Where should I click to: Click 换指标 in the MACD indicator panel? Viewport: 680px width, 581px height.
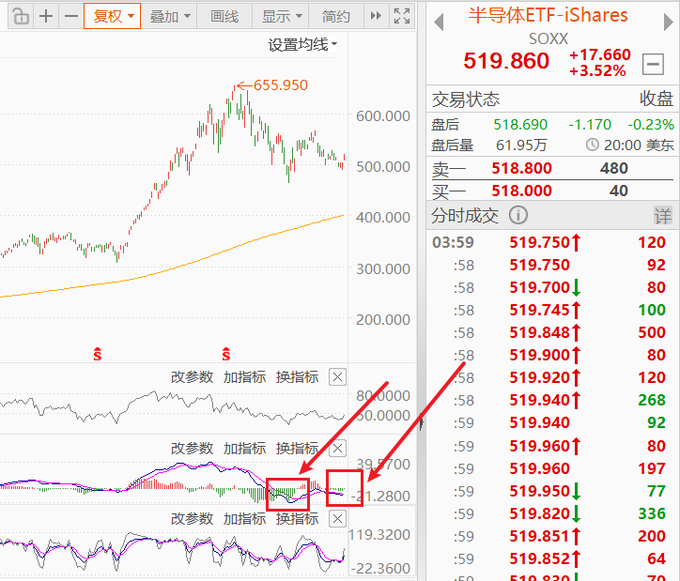click(x=297, y=448)
